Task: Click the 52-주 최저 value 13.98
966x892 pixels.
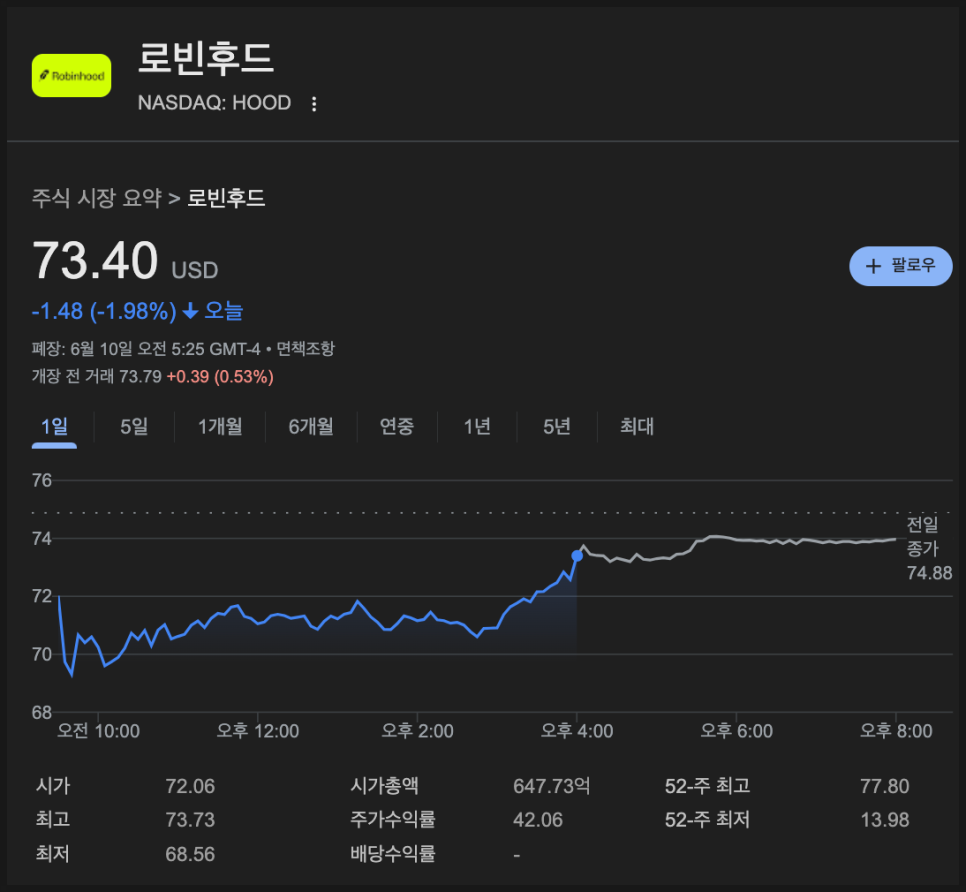Action: coord(885,820)
